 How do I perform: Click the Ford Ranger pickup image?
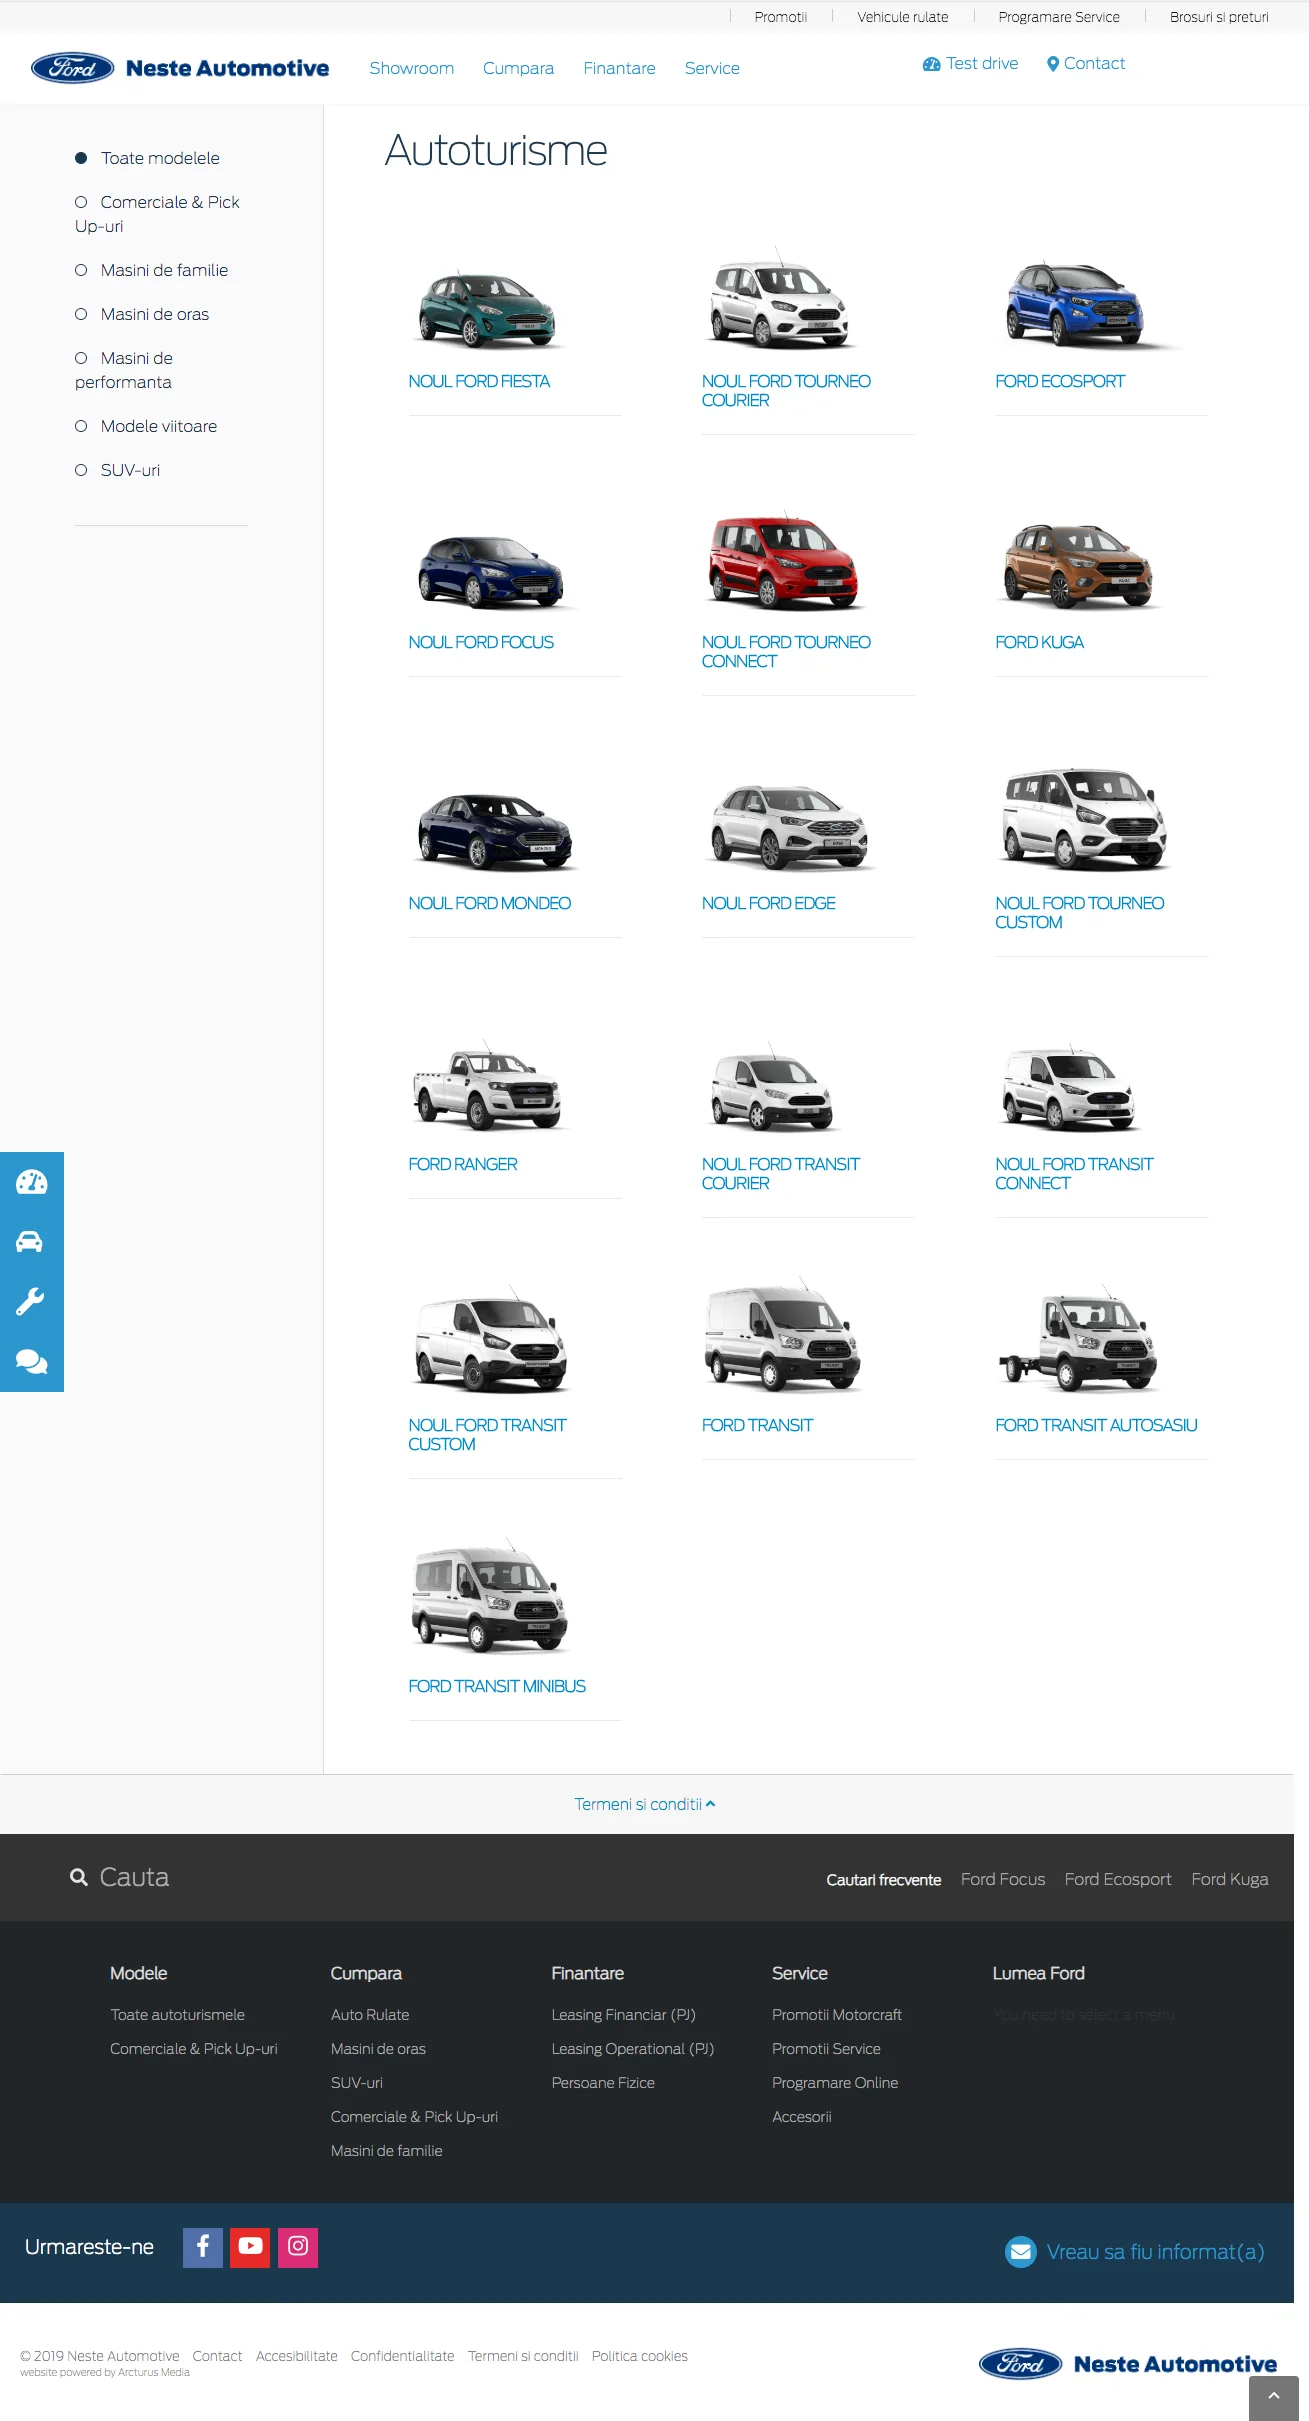click(x=488, y=1088)
